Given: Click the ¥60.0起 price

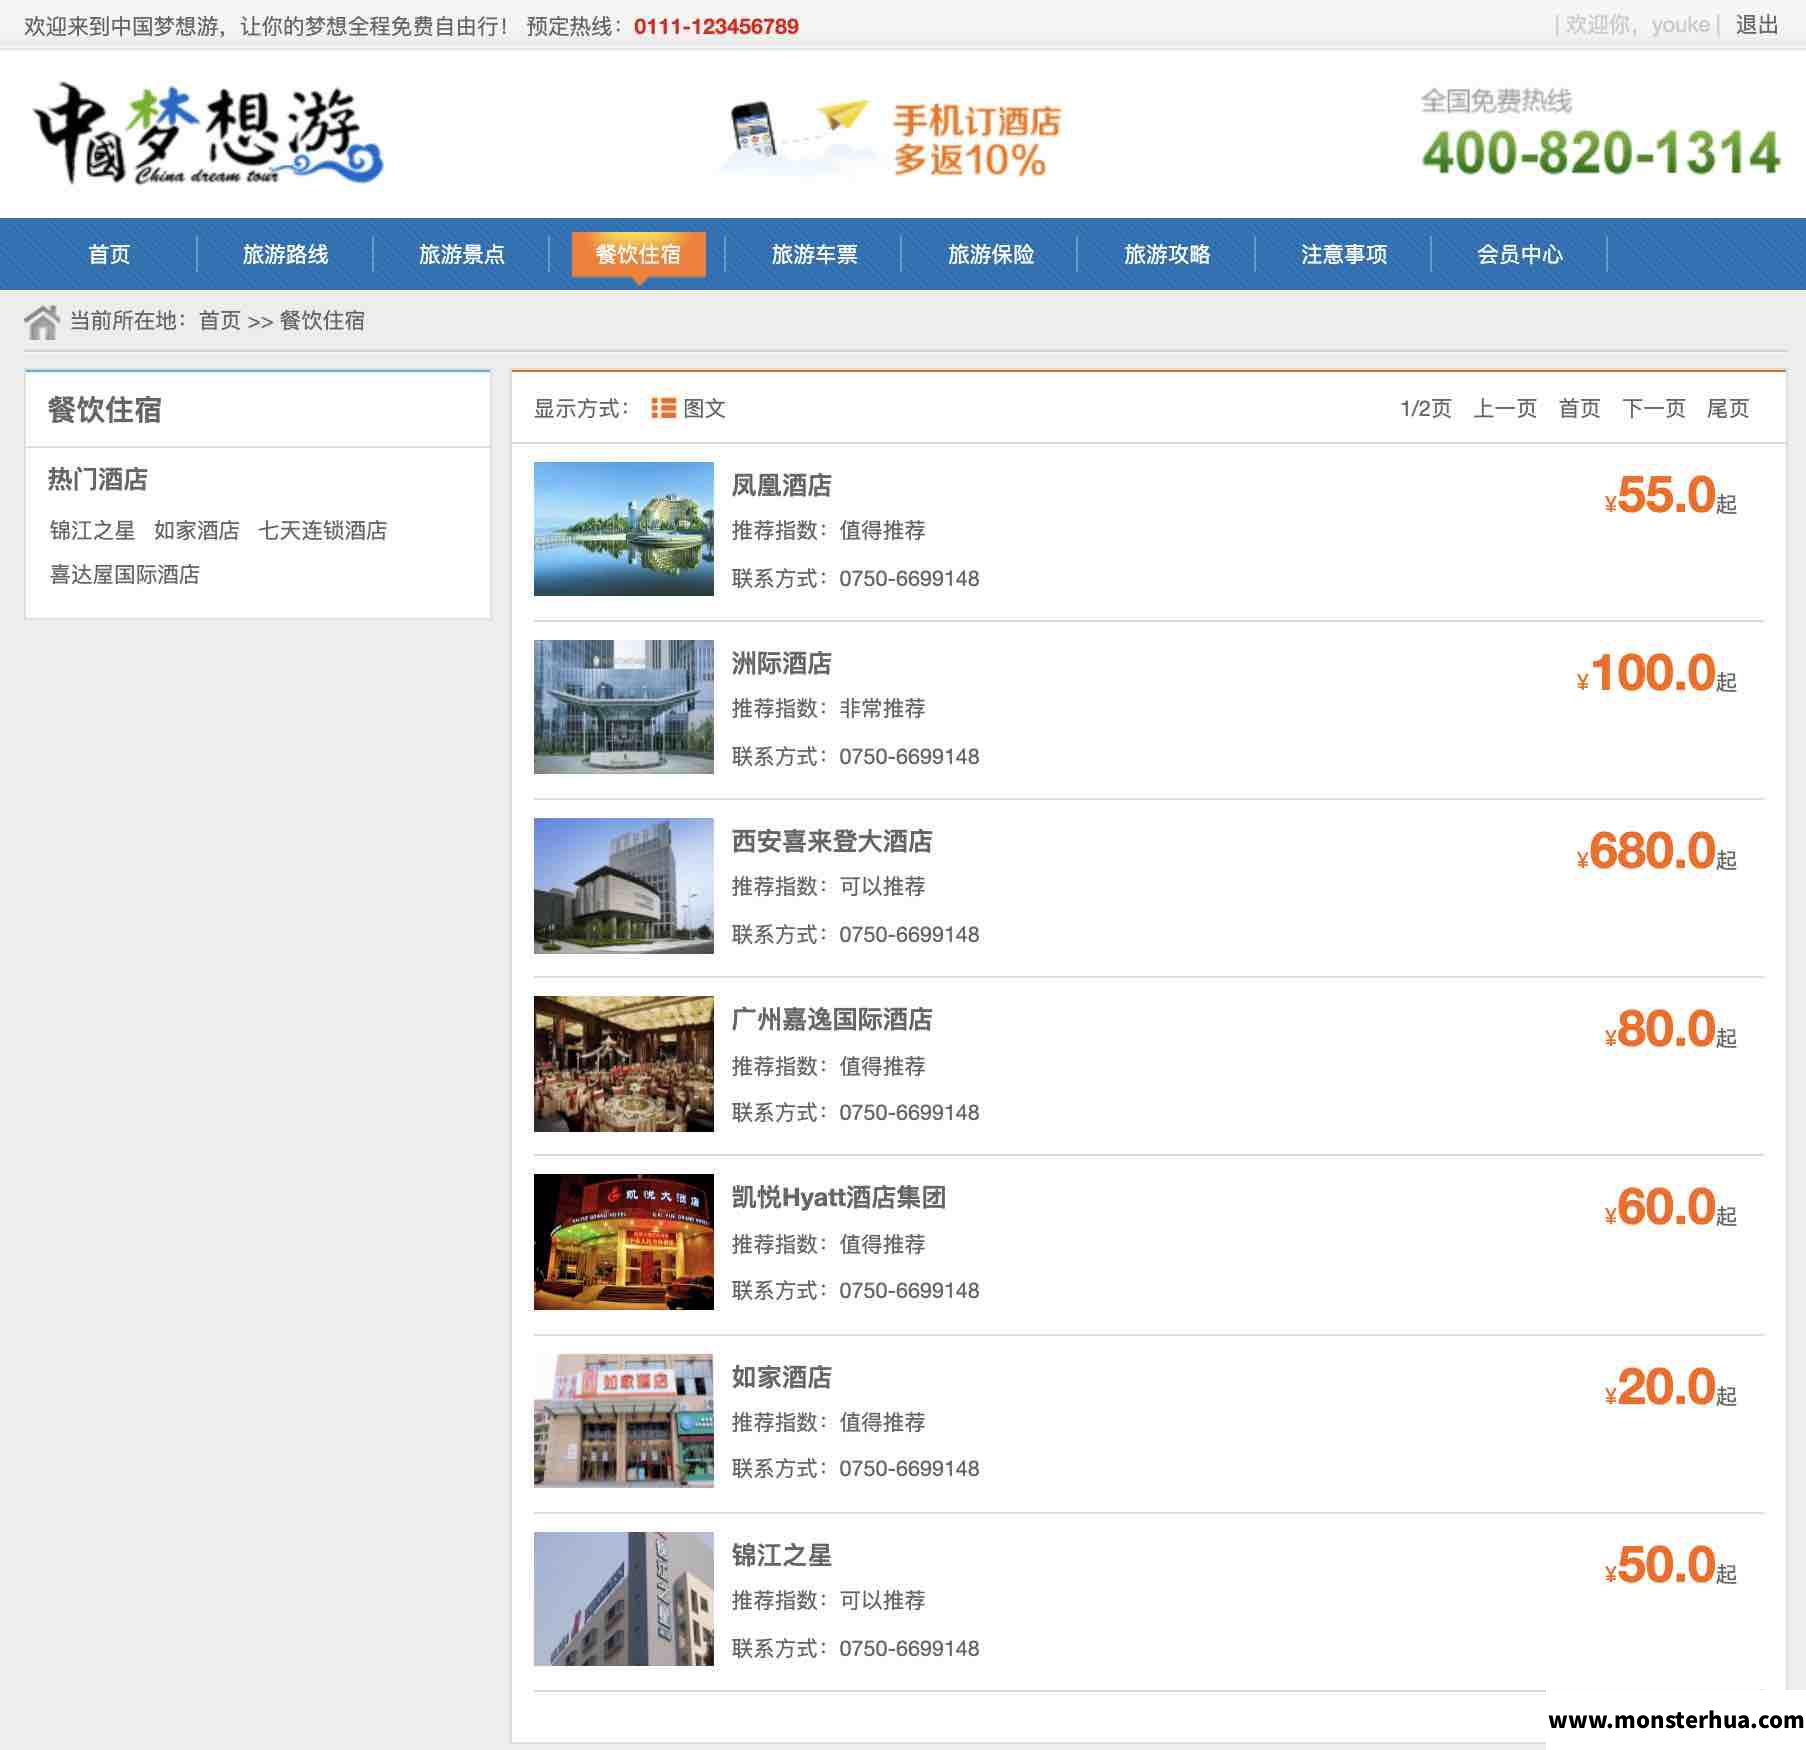Looking at the screenshot, I should click(1670, 1207).
